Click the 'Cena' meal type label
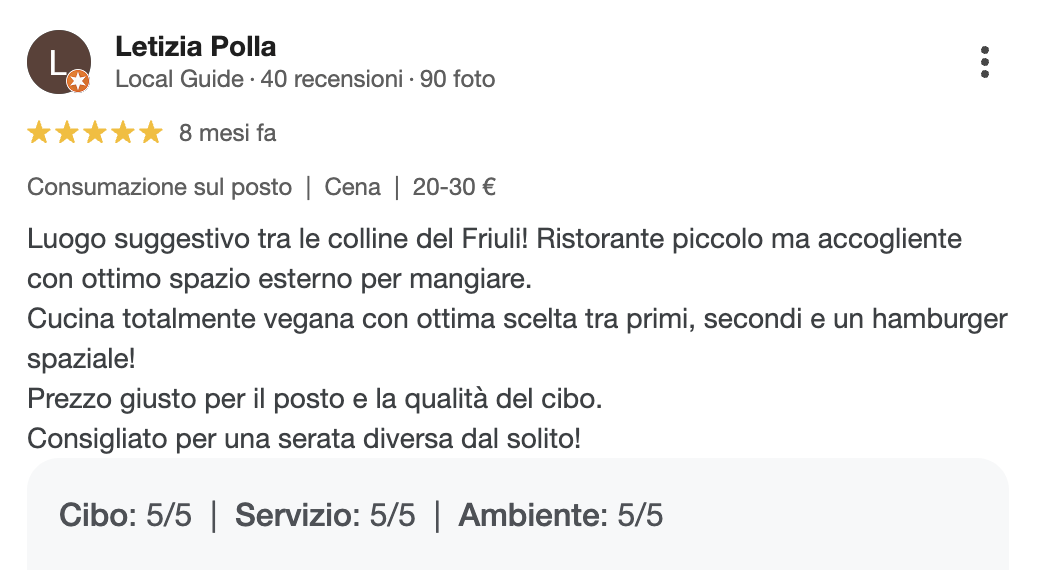This screenshot has width=1037, height=570. 352,187
